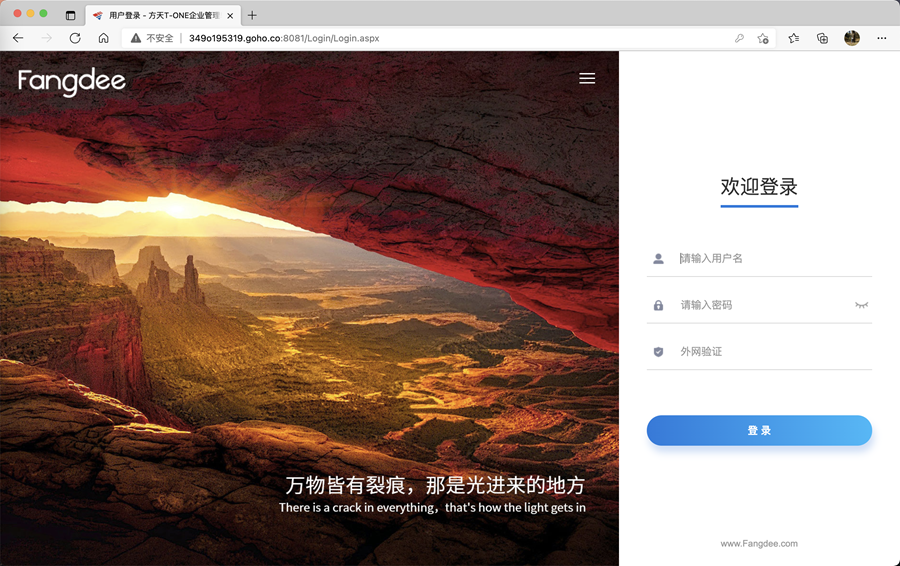This screenshot has height=566, width=900.
Task: Open the Collections icon
Action: (x=823, y=38)
